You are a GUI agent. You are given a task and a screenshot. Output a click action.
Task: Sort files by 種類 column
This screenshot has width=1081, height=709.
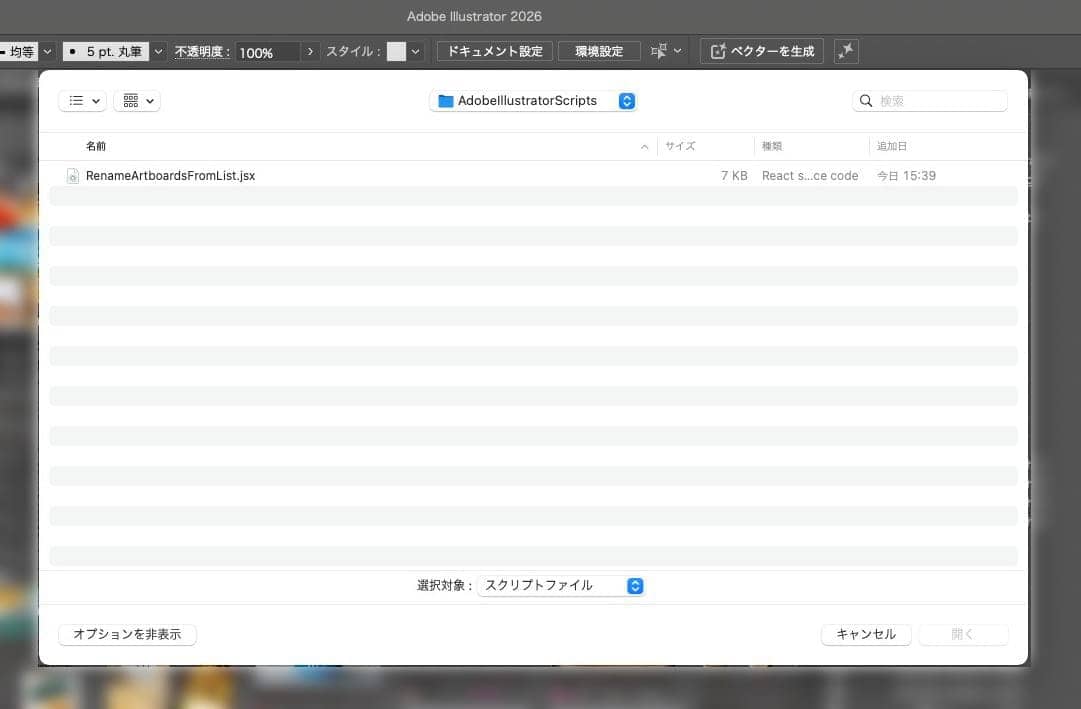coord(772,146)
